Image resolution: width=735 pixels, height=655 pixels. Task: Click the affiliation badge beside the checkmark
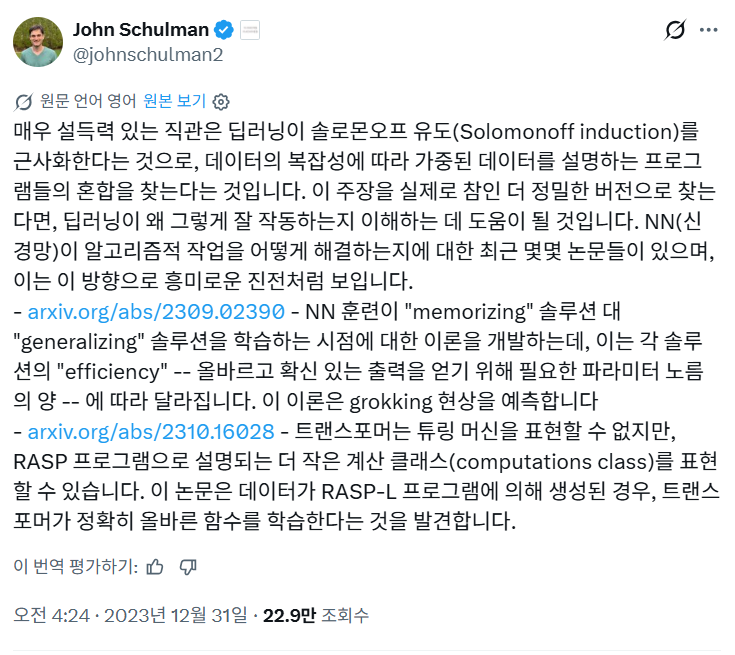pyautogui.click(x=249, y=30)
